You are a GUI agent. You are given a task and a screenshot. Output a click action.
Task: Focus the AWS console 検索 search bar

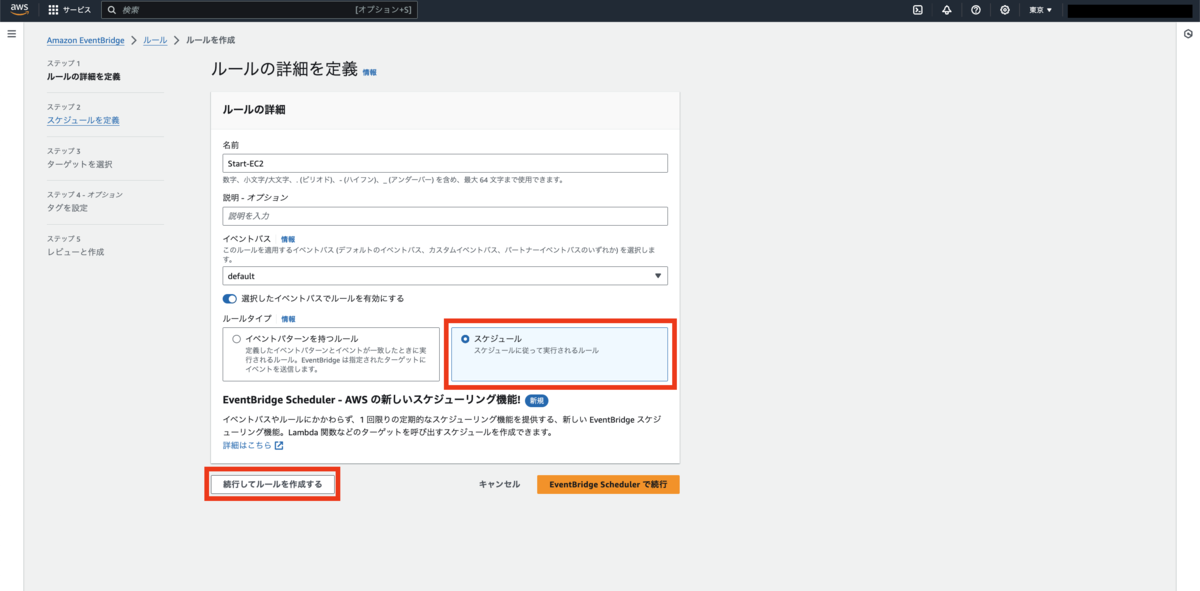(259, 10)
